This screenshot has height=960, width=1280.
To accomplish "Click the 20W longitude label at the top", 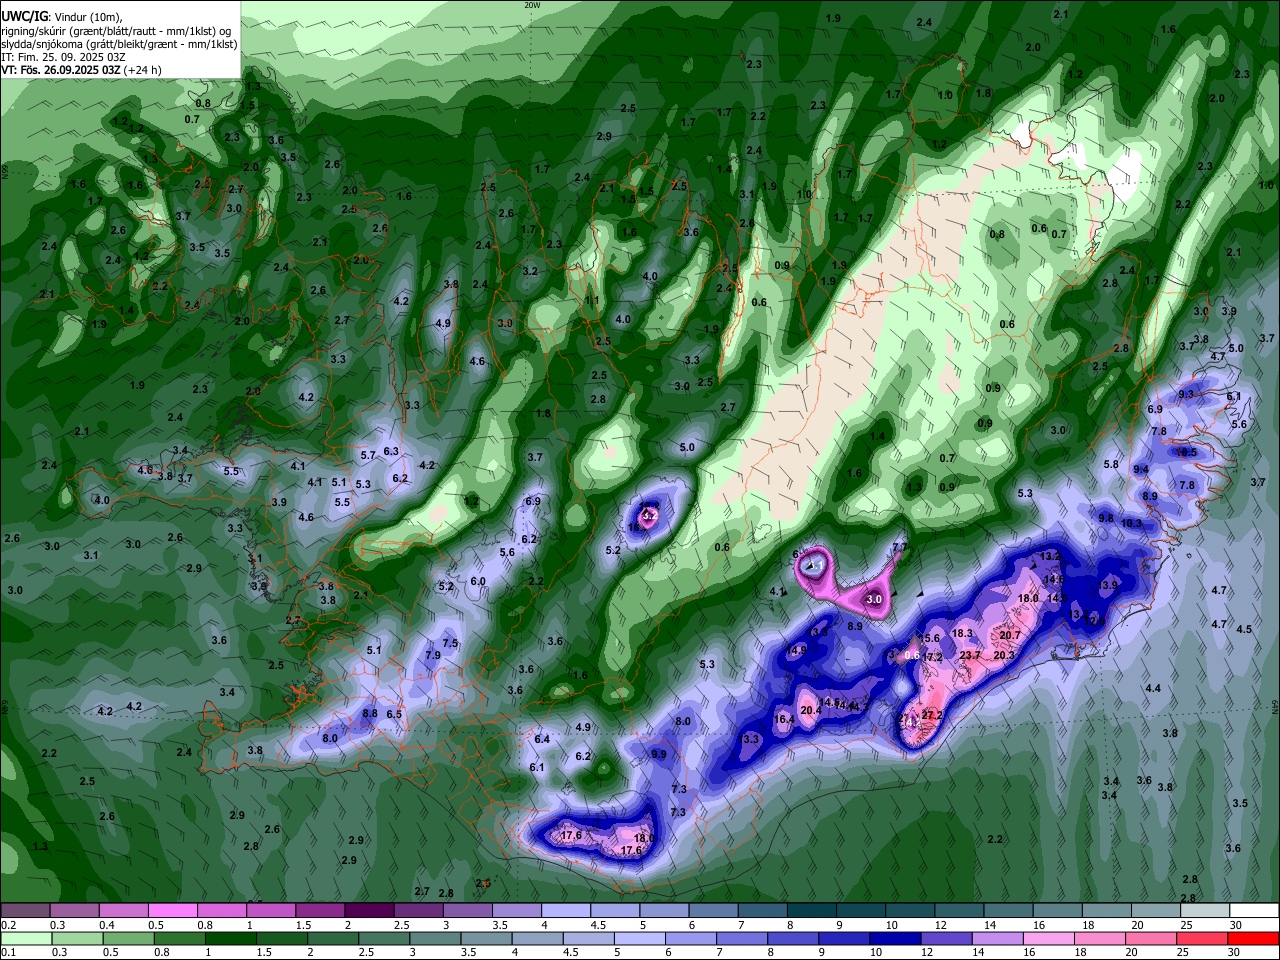I will pos(532,5).
